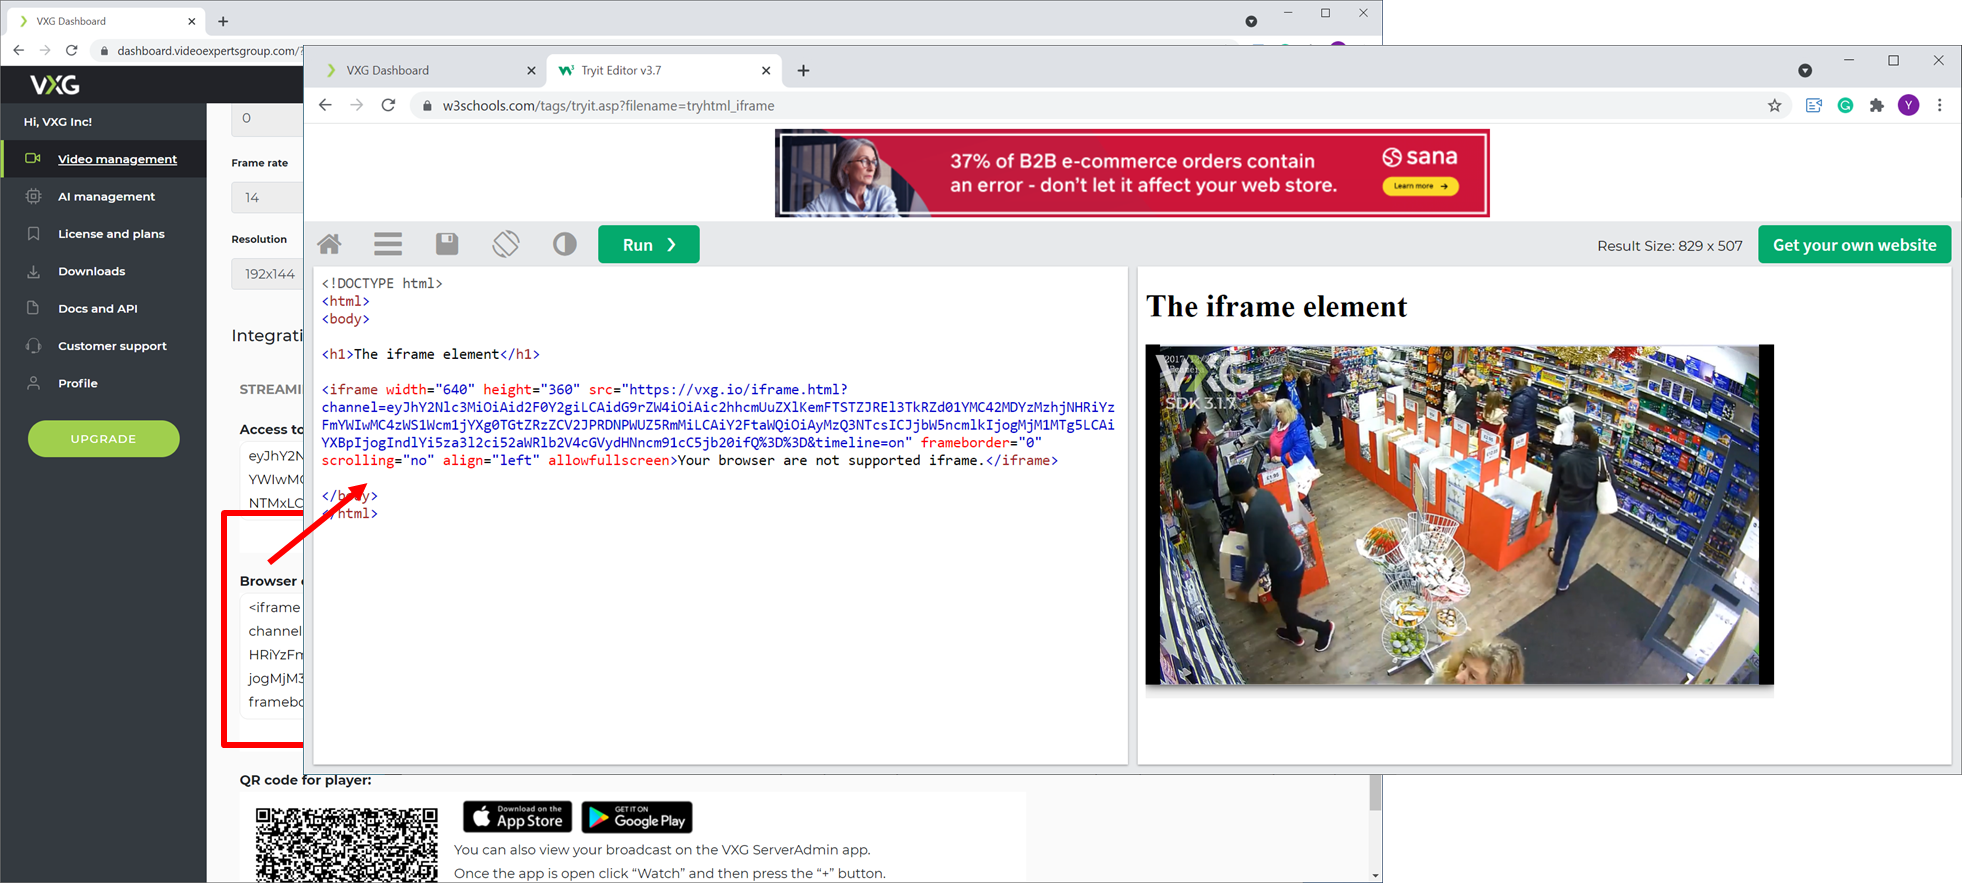
Task: Click the green UPGRADE button
Action: pos(104,439)
